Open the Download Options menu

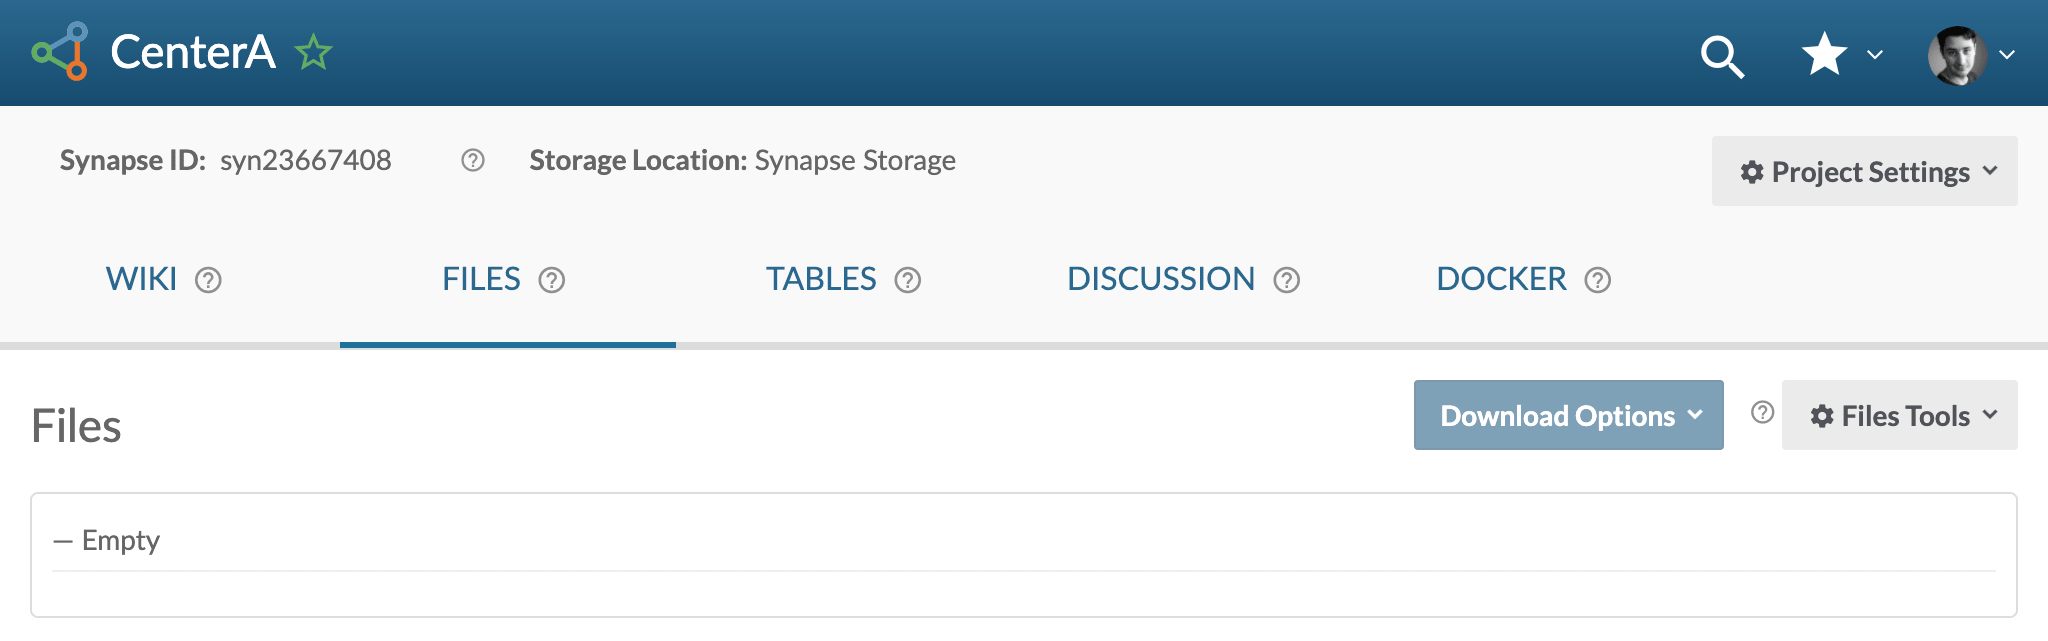click(x=1568, y=415)
